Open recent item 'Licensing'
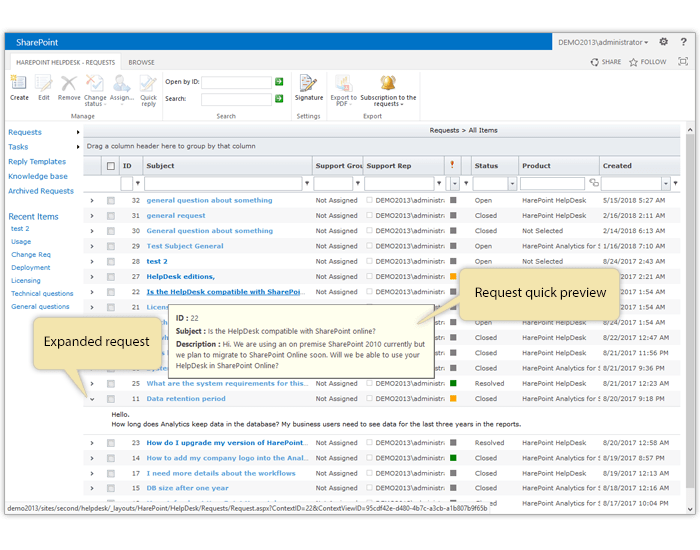This screenshot has height=550, width=700. click(26, 280)
